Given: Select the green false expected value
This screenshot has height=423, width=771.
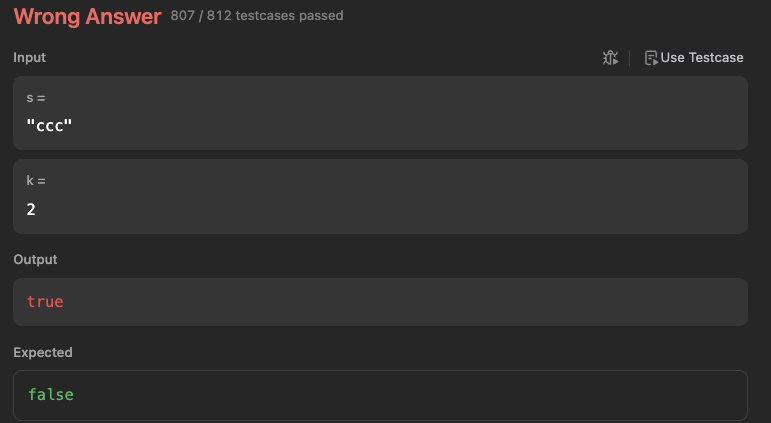Looking at the screenshot, I should pyautogui.click(x=51, y=394).
